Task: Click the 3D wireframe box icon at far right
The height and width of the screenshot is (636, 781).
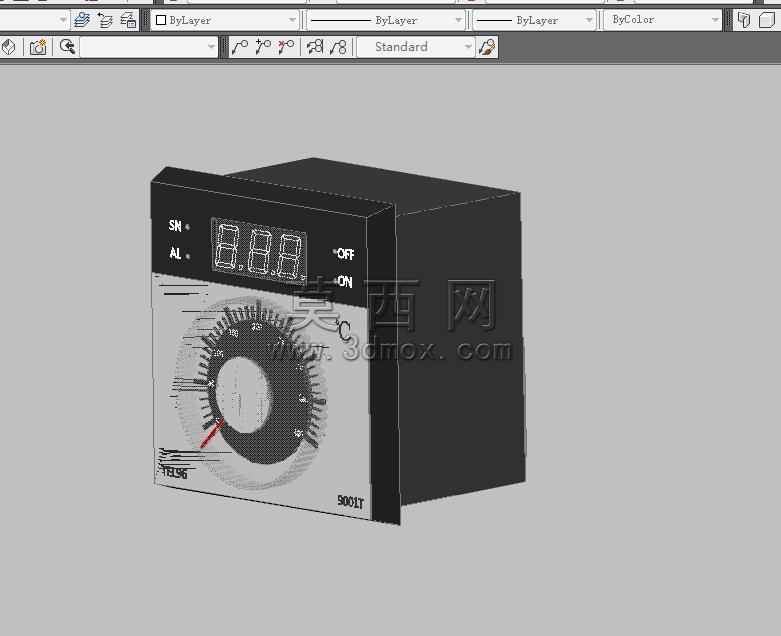Action: tap(768, 20)
